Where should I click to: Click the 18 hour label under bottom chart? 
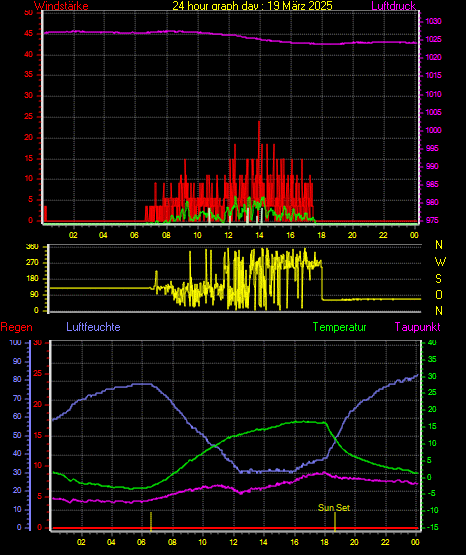click(x=324, y=542)
